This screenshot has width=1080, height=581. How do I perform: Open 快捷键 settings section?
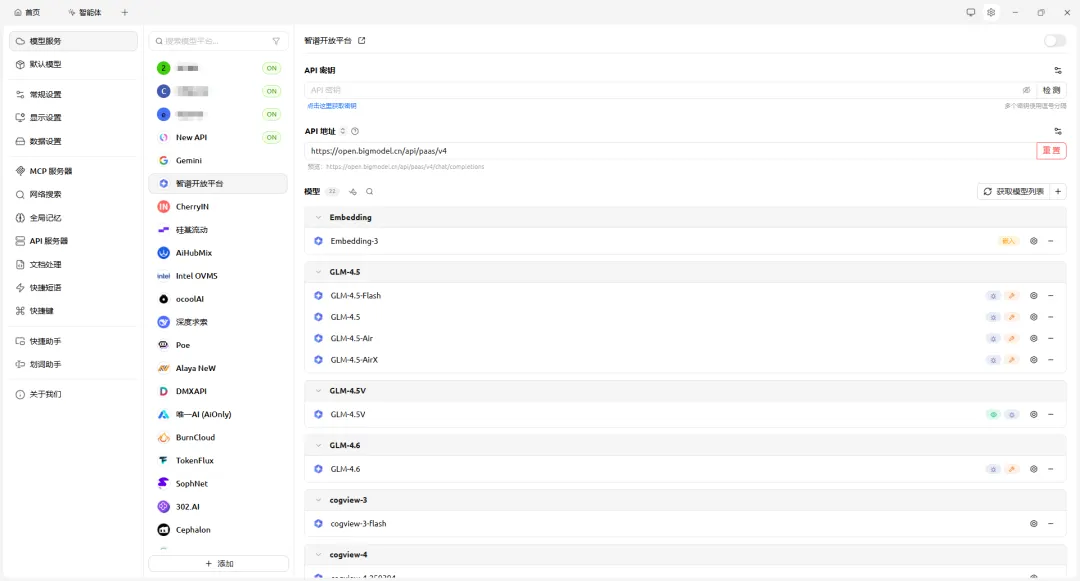click(73, 310)
